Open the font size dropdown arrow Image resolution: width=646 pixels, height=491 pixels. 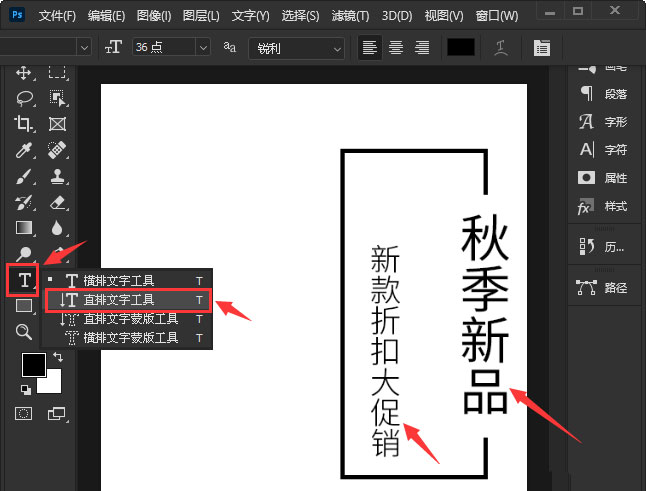point(203,48)
